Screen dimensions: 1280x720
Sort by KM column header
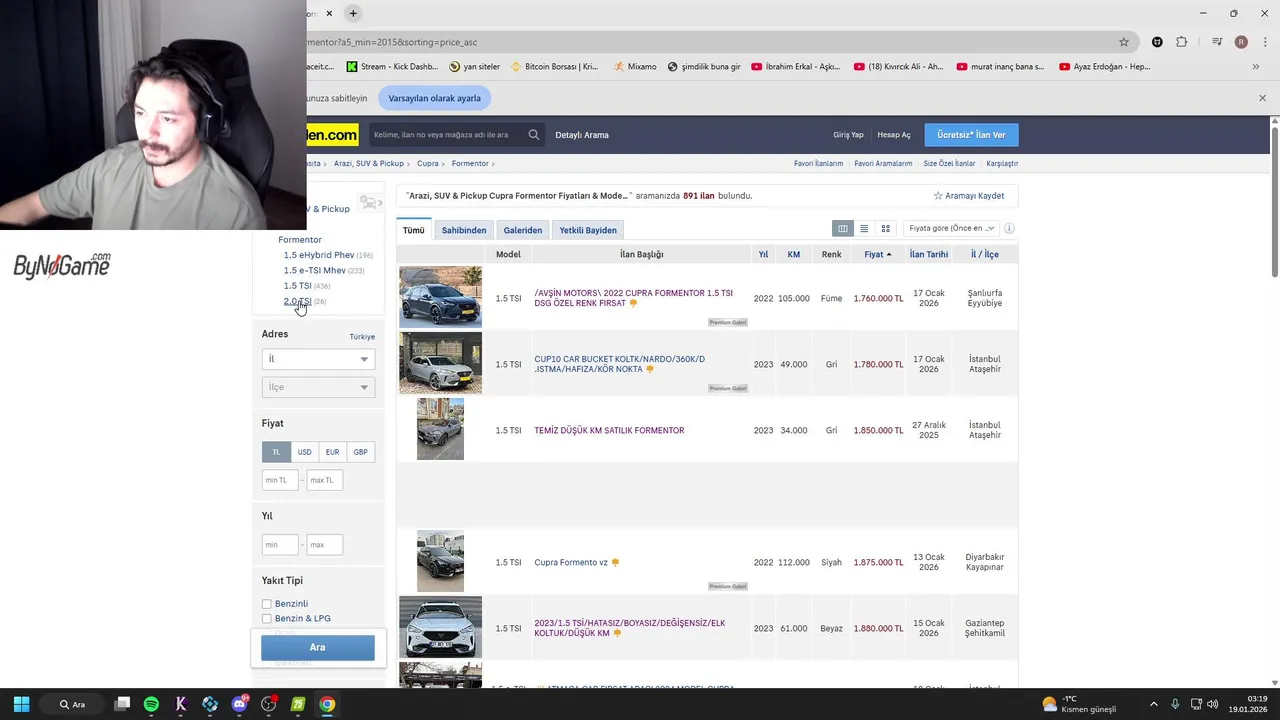click(794, 254)
